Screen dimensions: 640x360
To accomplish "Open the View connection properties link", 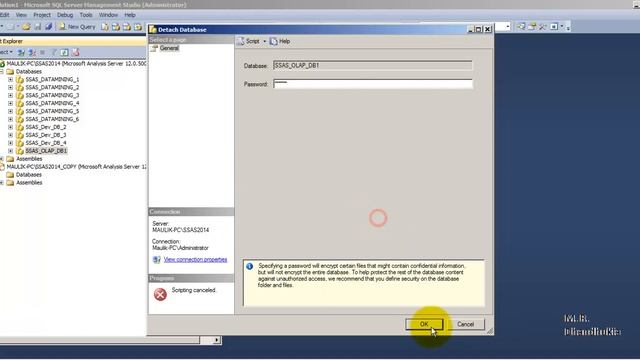I will pos(195,260).
